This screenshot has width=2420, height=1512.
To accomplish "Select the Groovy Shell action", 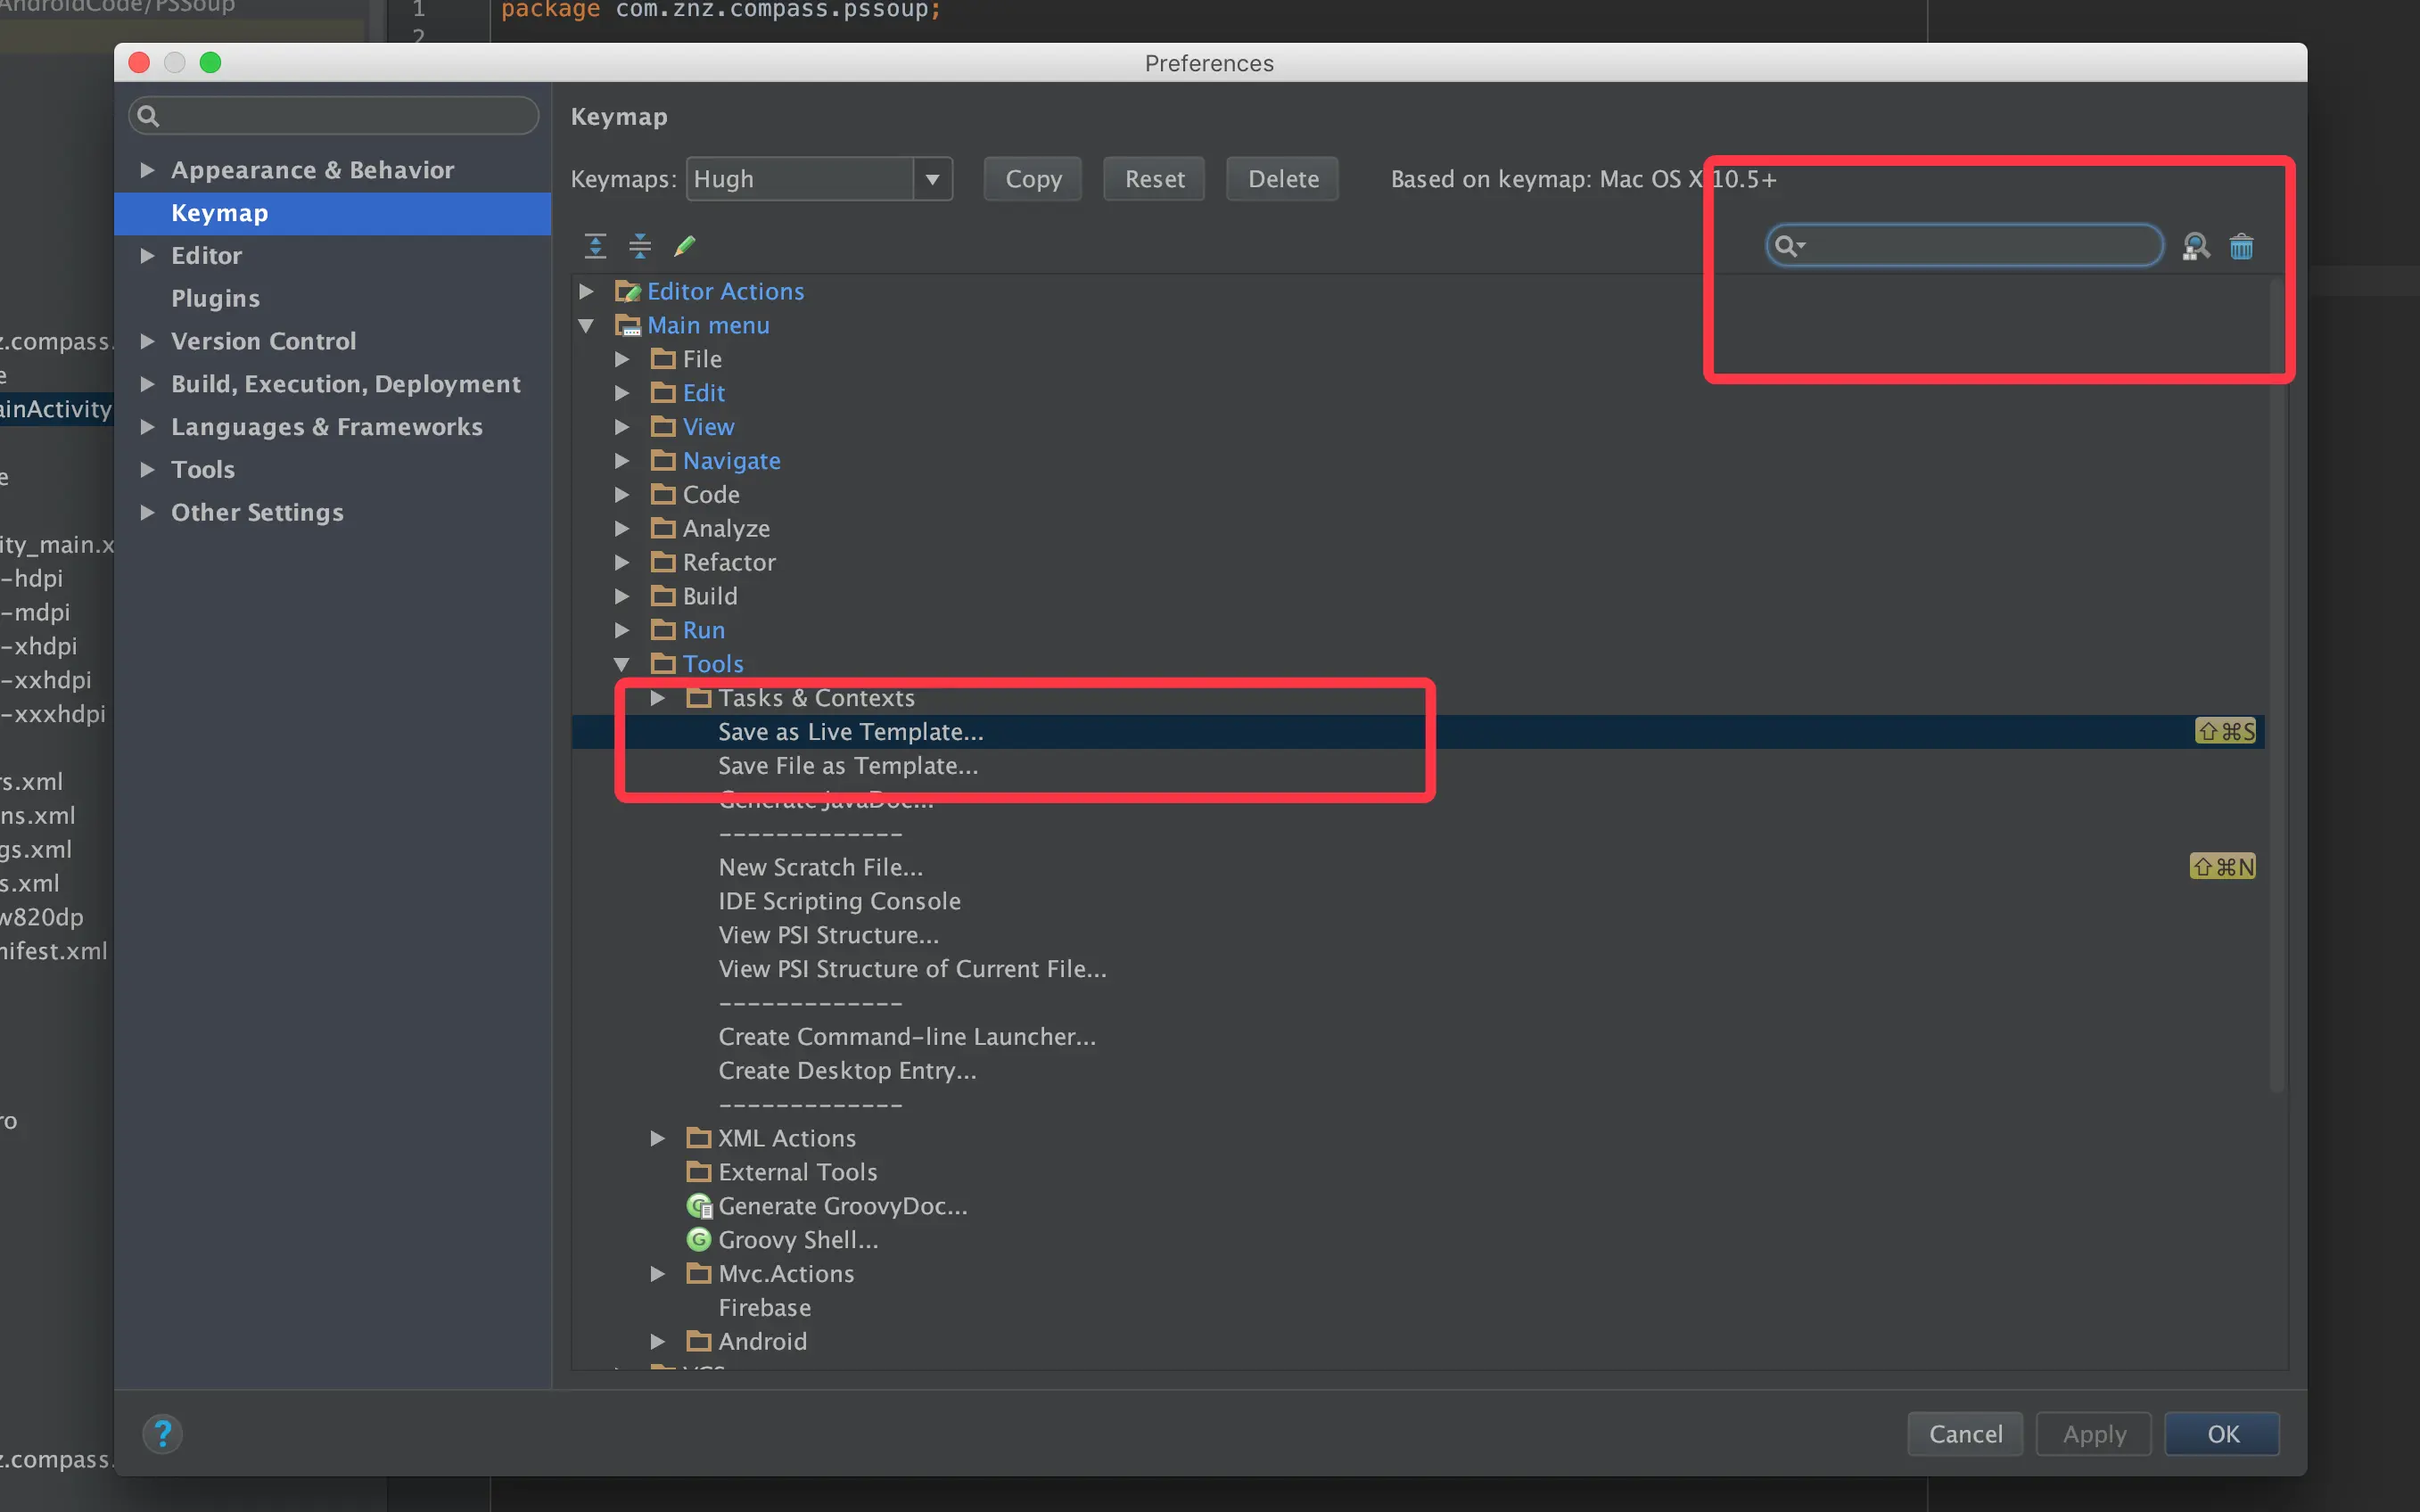I will (797, 1240).
